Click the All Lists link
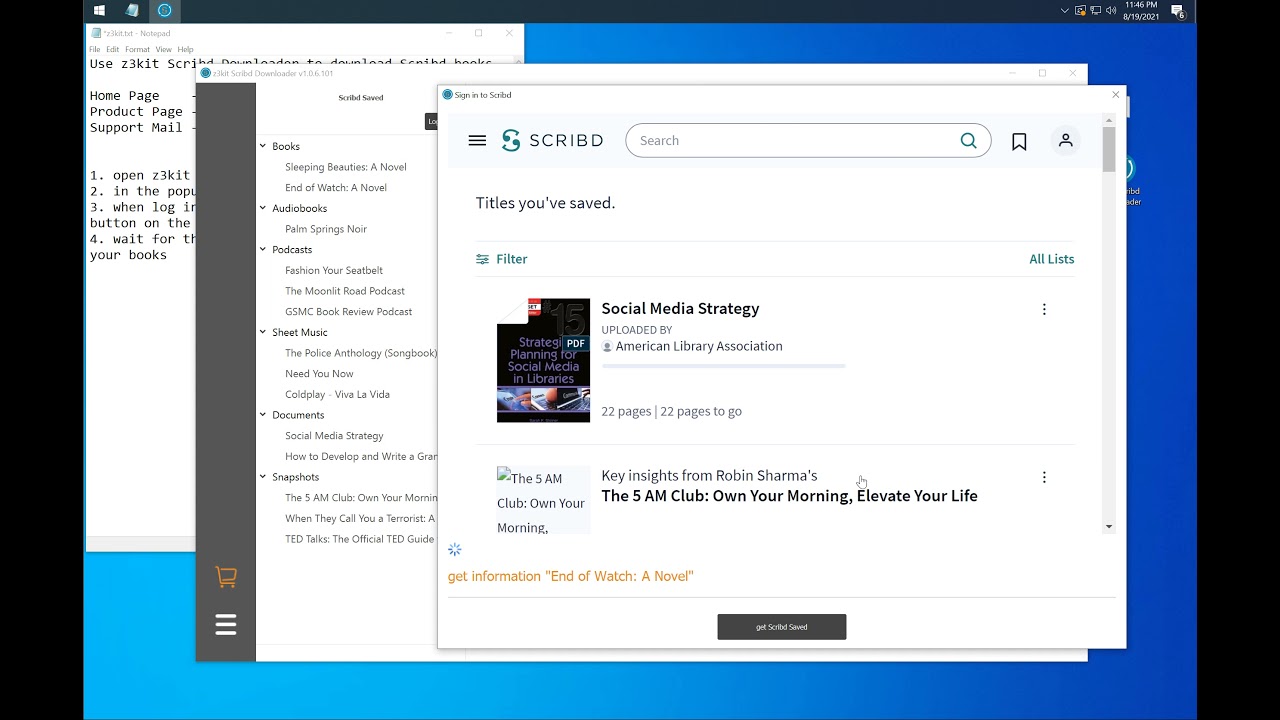Screen dimensions: 1280x720 pos(1052,259)
